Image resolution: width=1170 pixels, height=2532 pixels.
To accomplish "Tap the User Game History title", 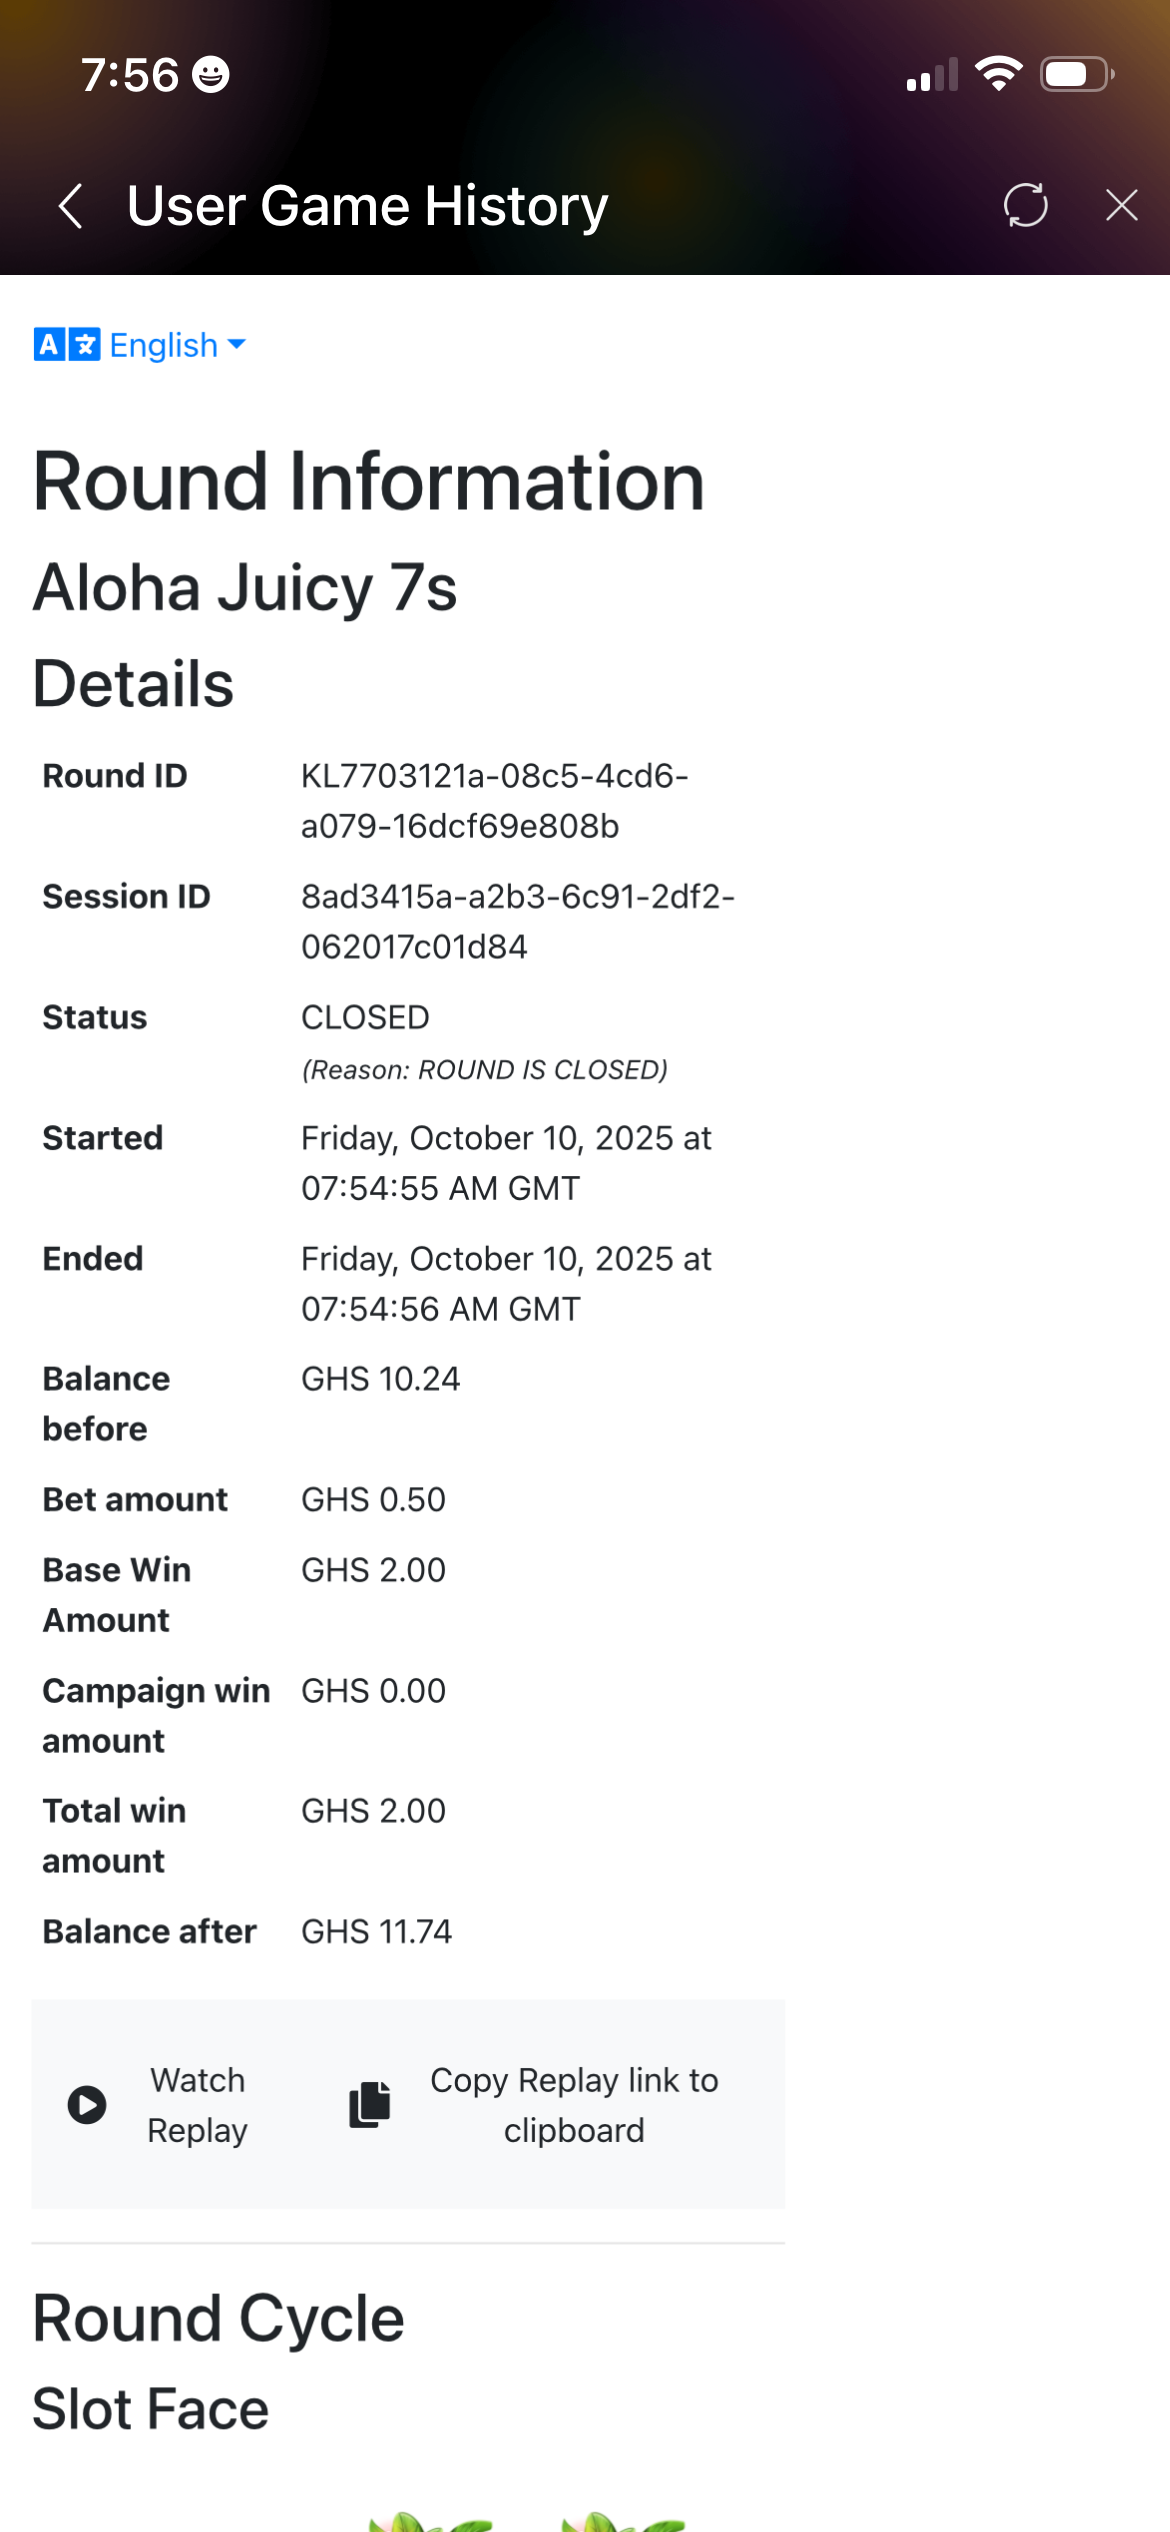I will point(367,206).
